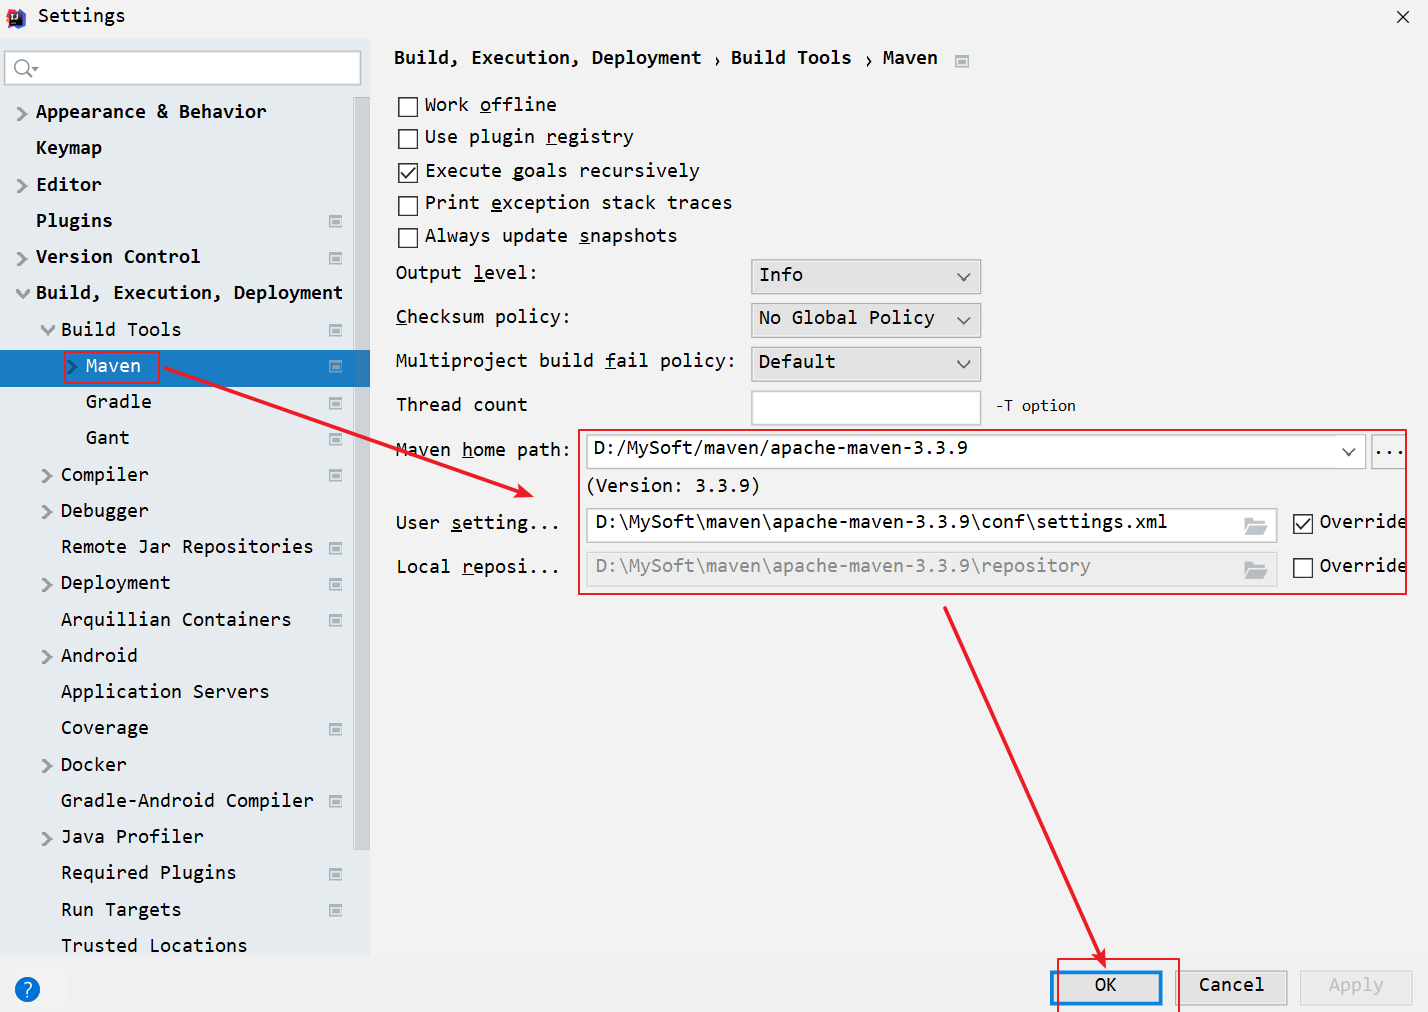
Task: Expand the Maven node arrow
Action: coord(72,366)
